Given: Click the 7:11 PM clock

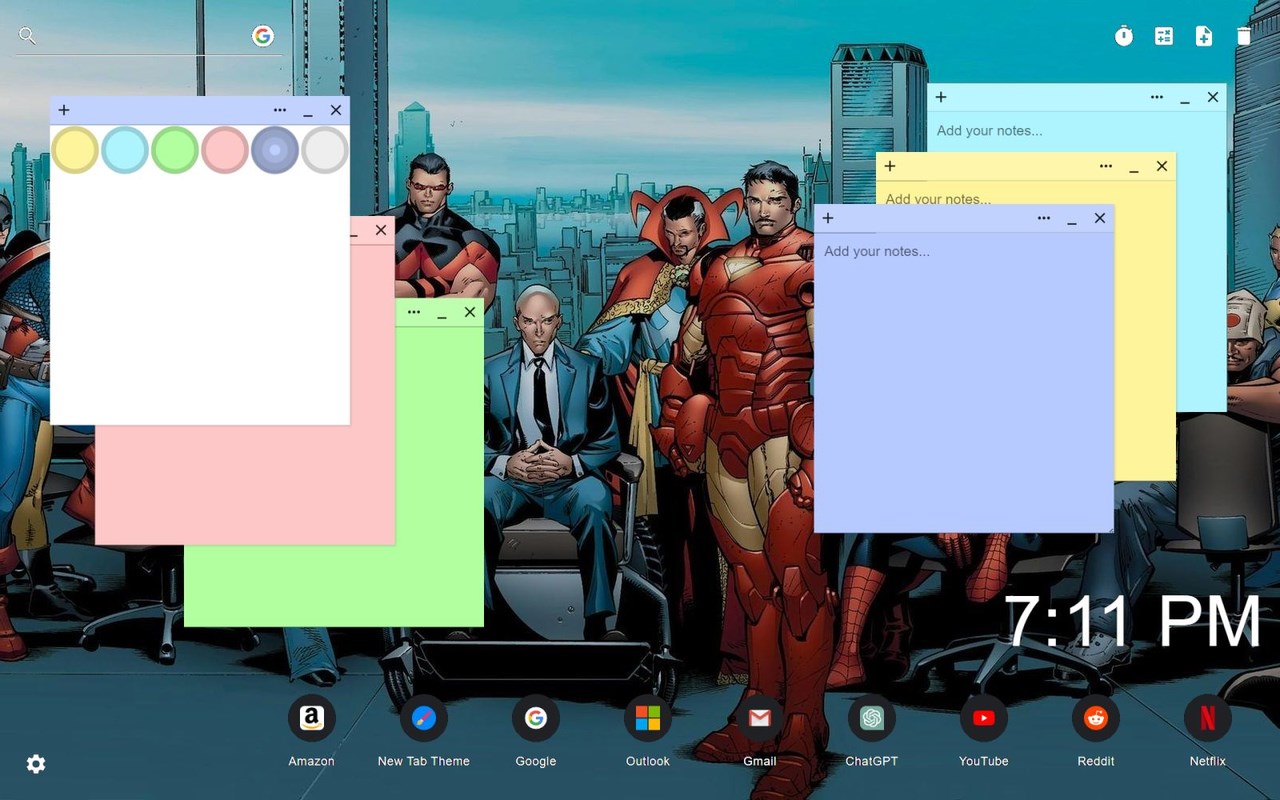Looking at the screenshot, I should point(1132,622).
